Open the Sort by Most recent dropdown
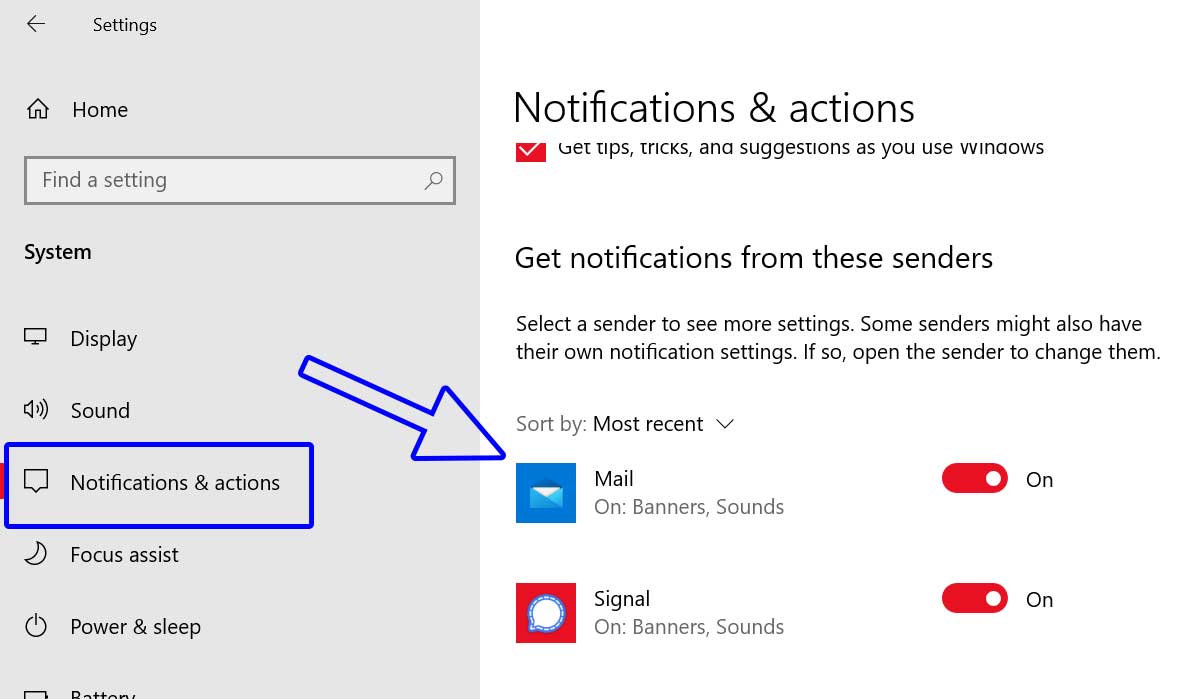This screenshot has width=1191, height=699. point(648,423)
